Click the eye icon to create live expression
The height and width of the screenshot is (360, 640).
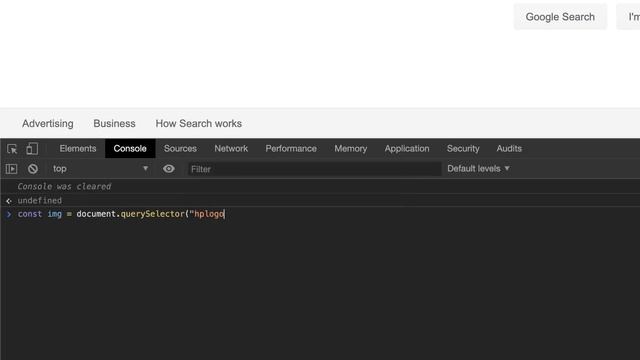tap(169, 169)
